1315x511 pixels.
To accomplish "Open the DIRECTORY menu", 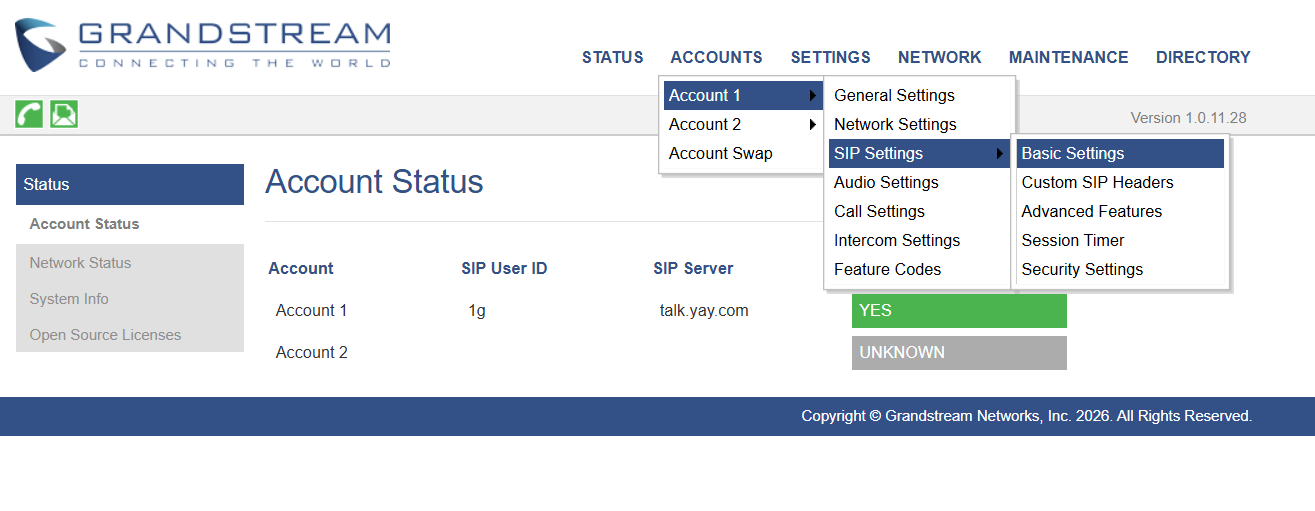I will click(x=1204, y=58).
